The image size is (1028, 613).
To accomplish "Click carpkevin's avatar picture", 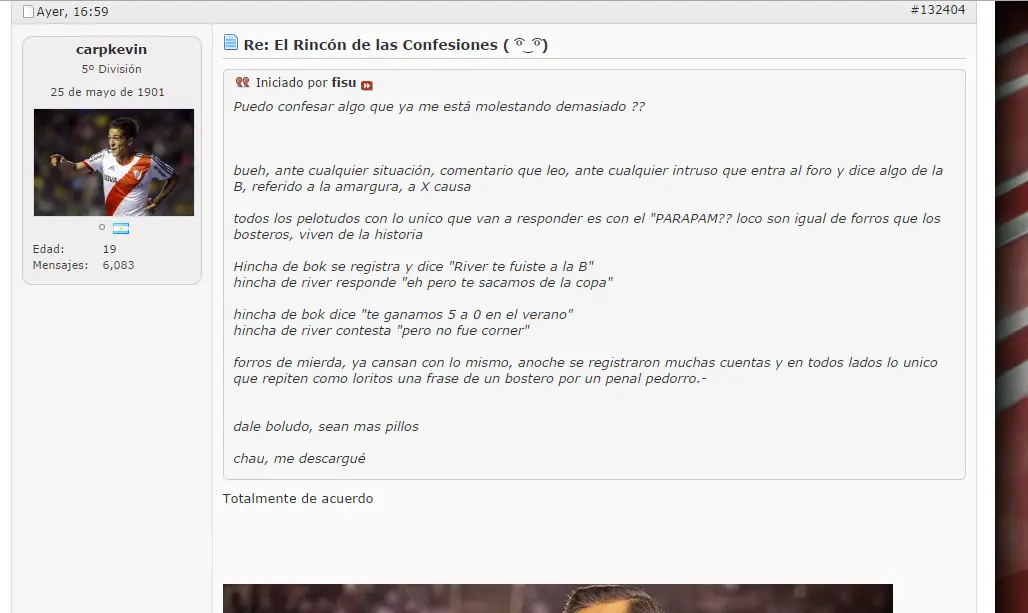I will point(114,163).
